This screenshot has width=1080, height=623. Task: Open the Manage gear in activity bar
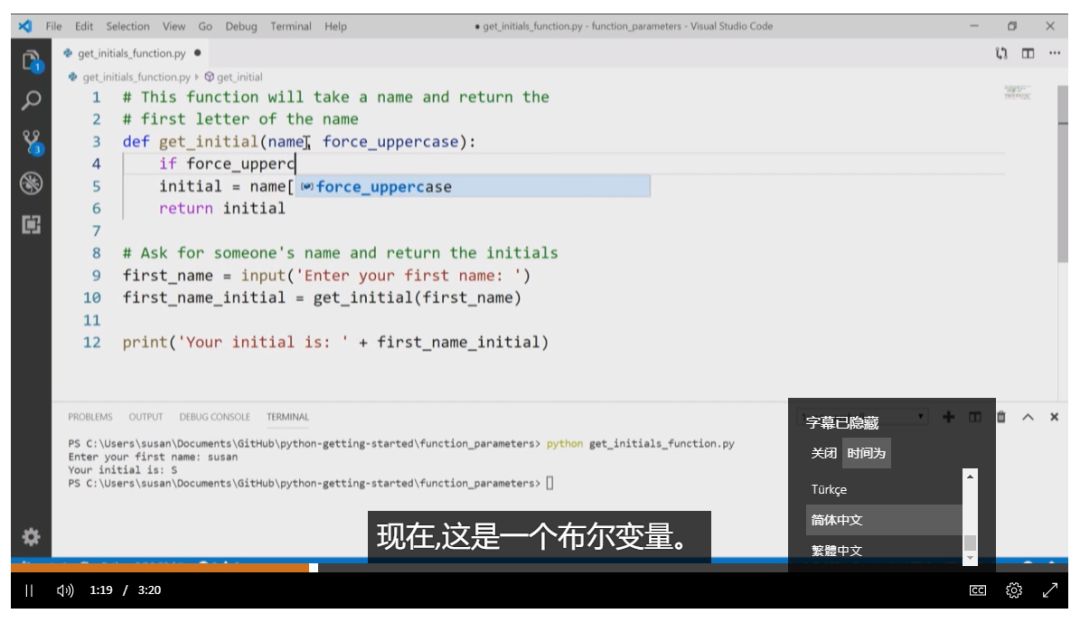pyautogui.click(x=31, y=536)
